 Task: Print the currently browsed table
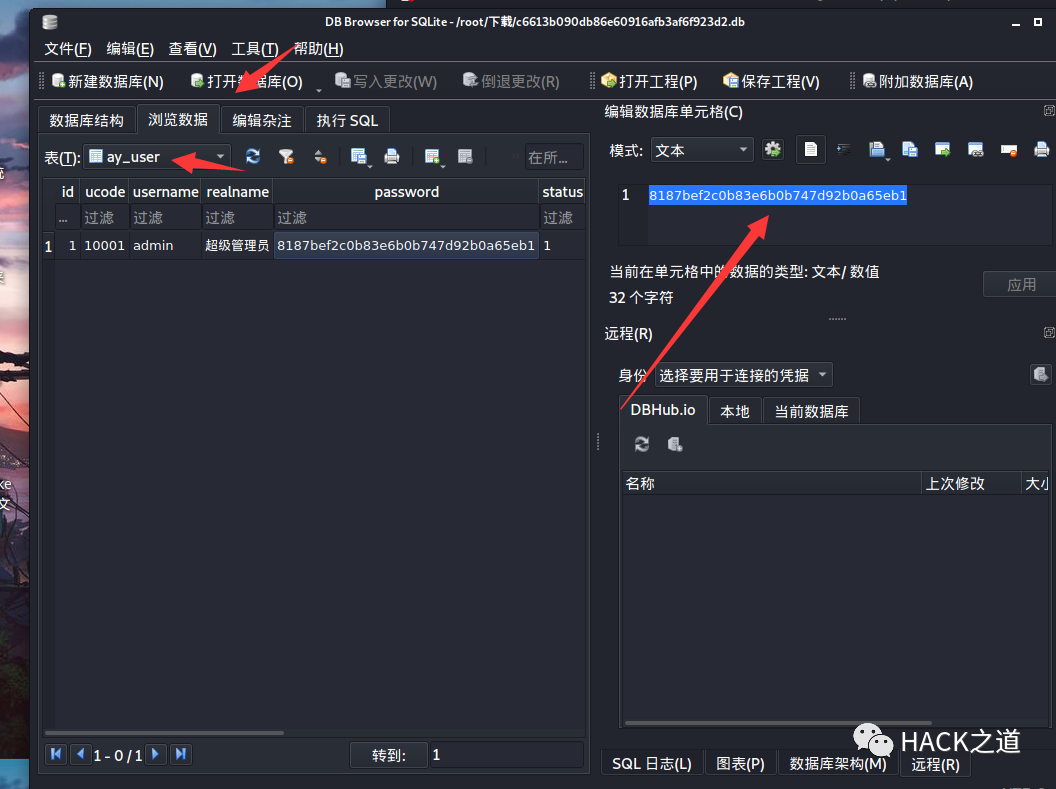pos(391,157)
